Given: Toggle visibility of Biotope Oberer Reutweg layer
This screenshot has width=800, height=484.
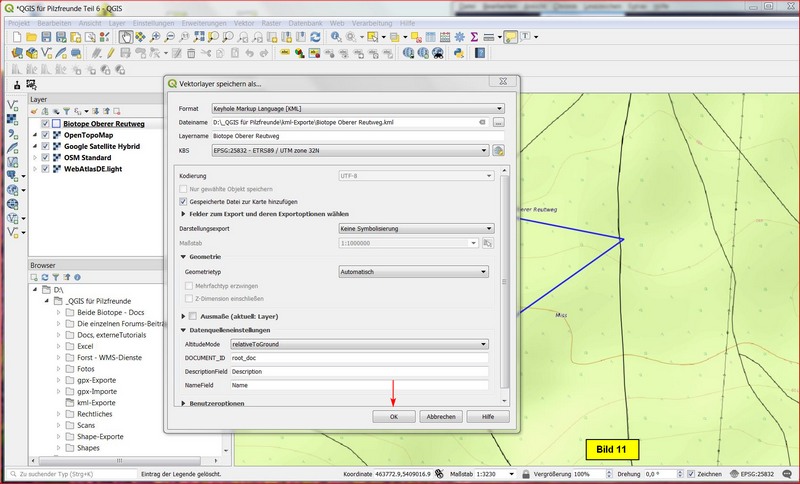Looking at the screenshot, I should point(45,123).
